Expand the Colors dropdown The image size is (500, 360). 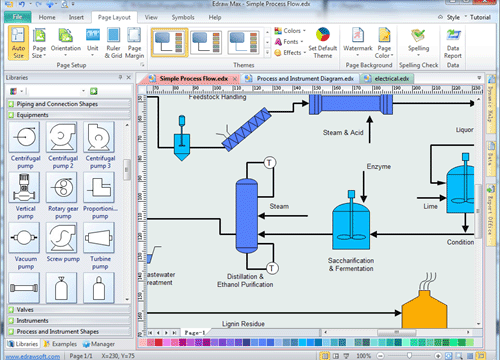tap(290, 31)
